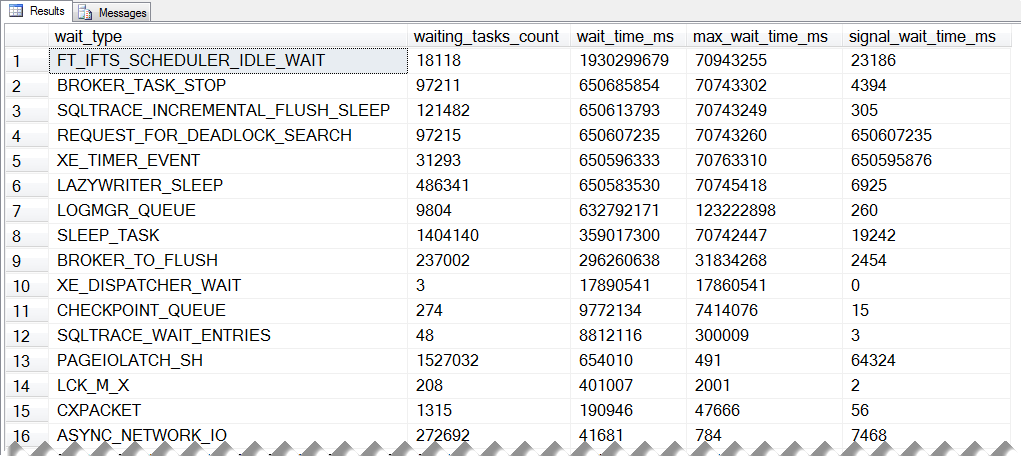Click the XE_DISPATCHER_WAIT cell

tap(229, 286)
